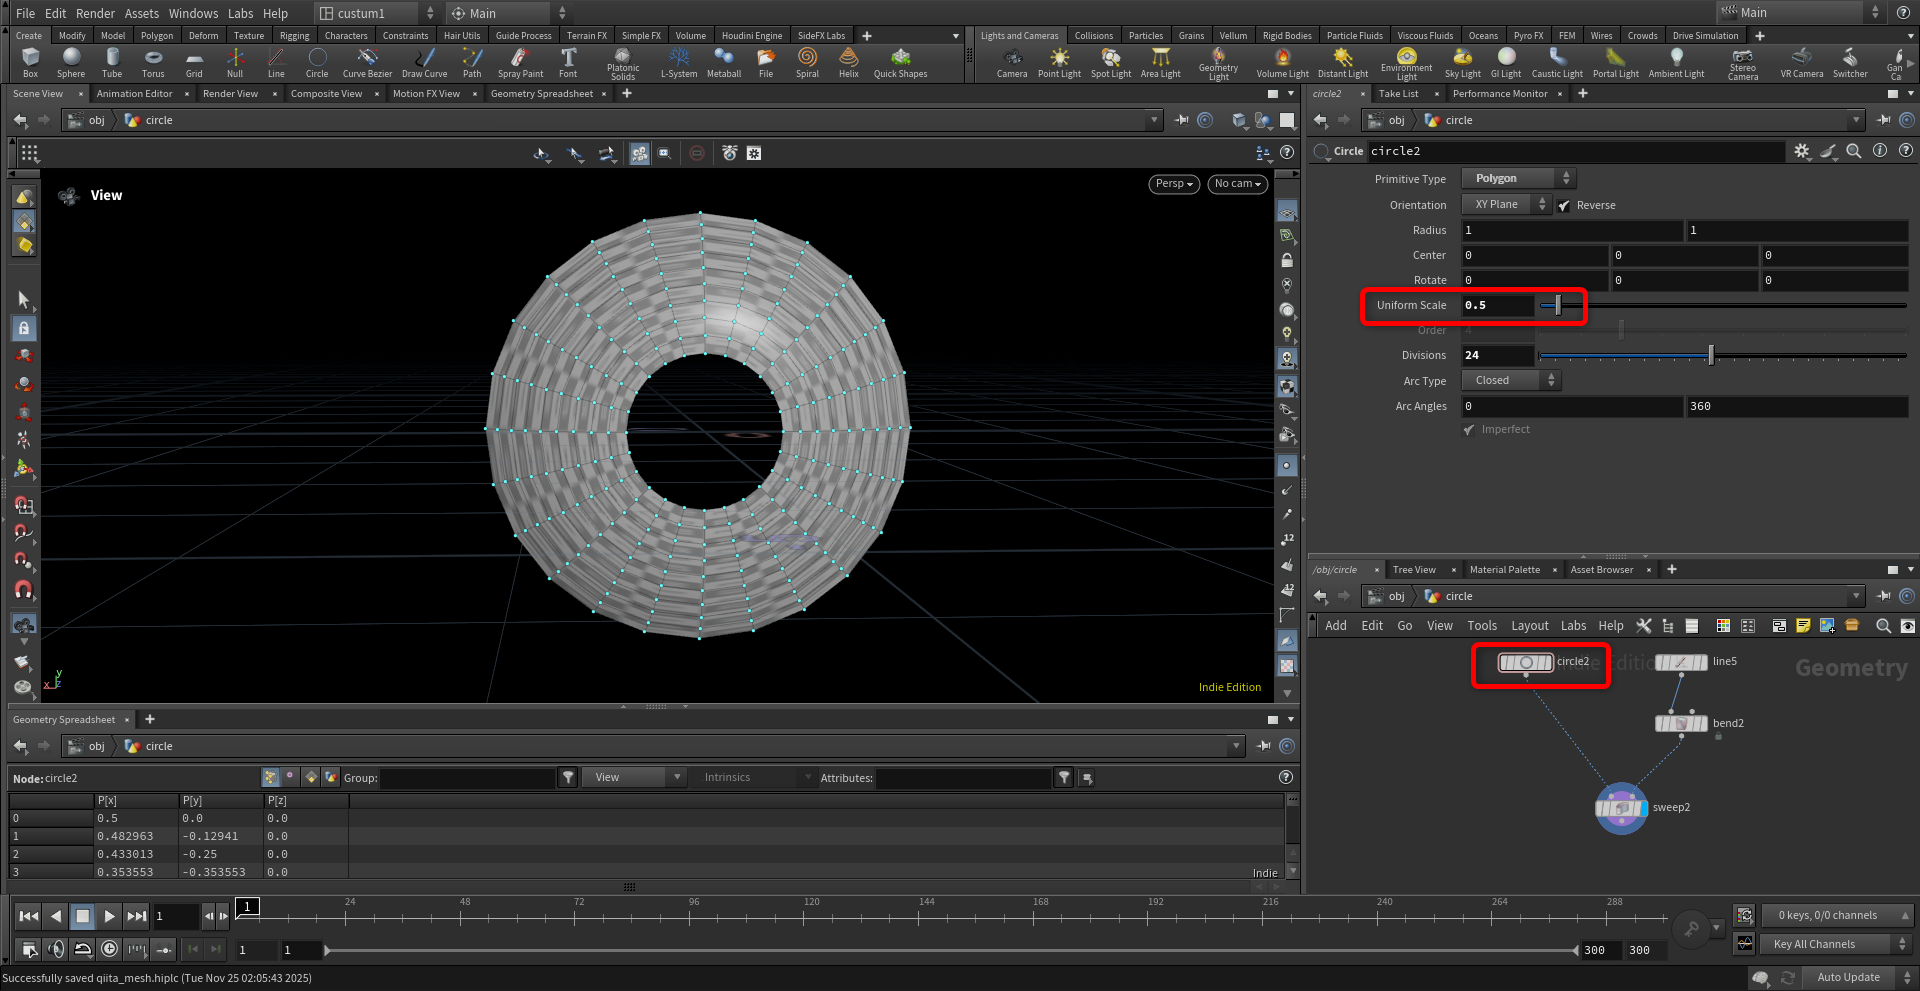This screenshot has width=1920, height=991.
Task: Switch to the Render View tab
Action: coord(230,94)
